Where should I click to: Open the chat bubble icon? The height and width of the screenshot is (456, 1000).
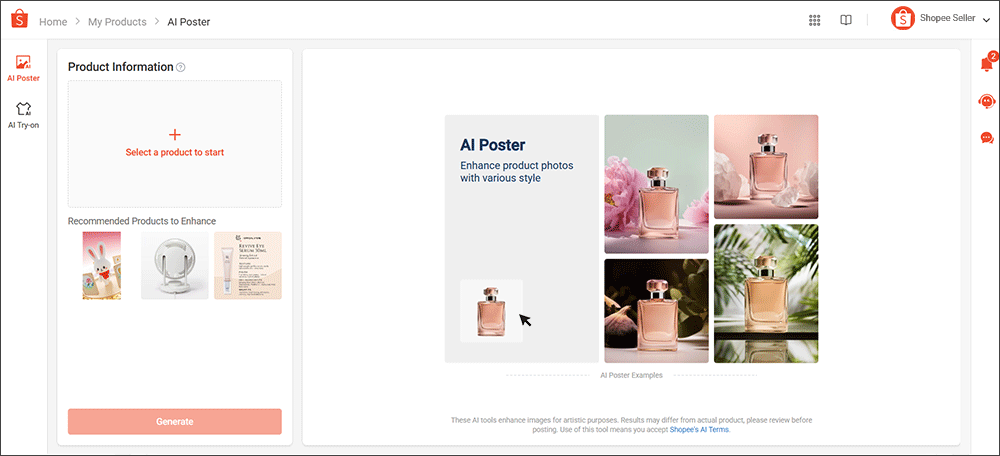click(987, 137)
